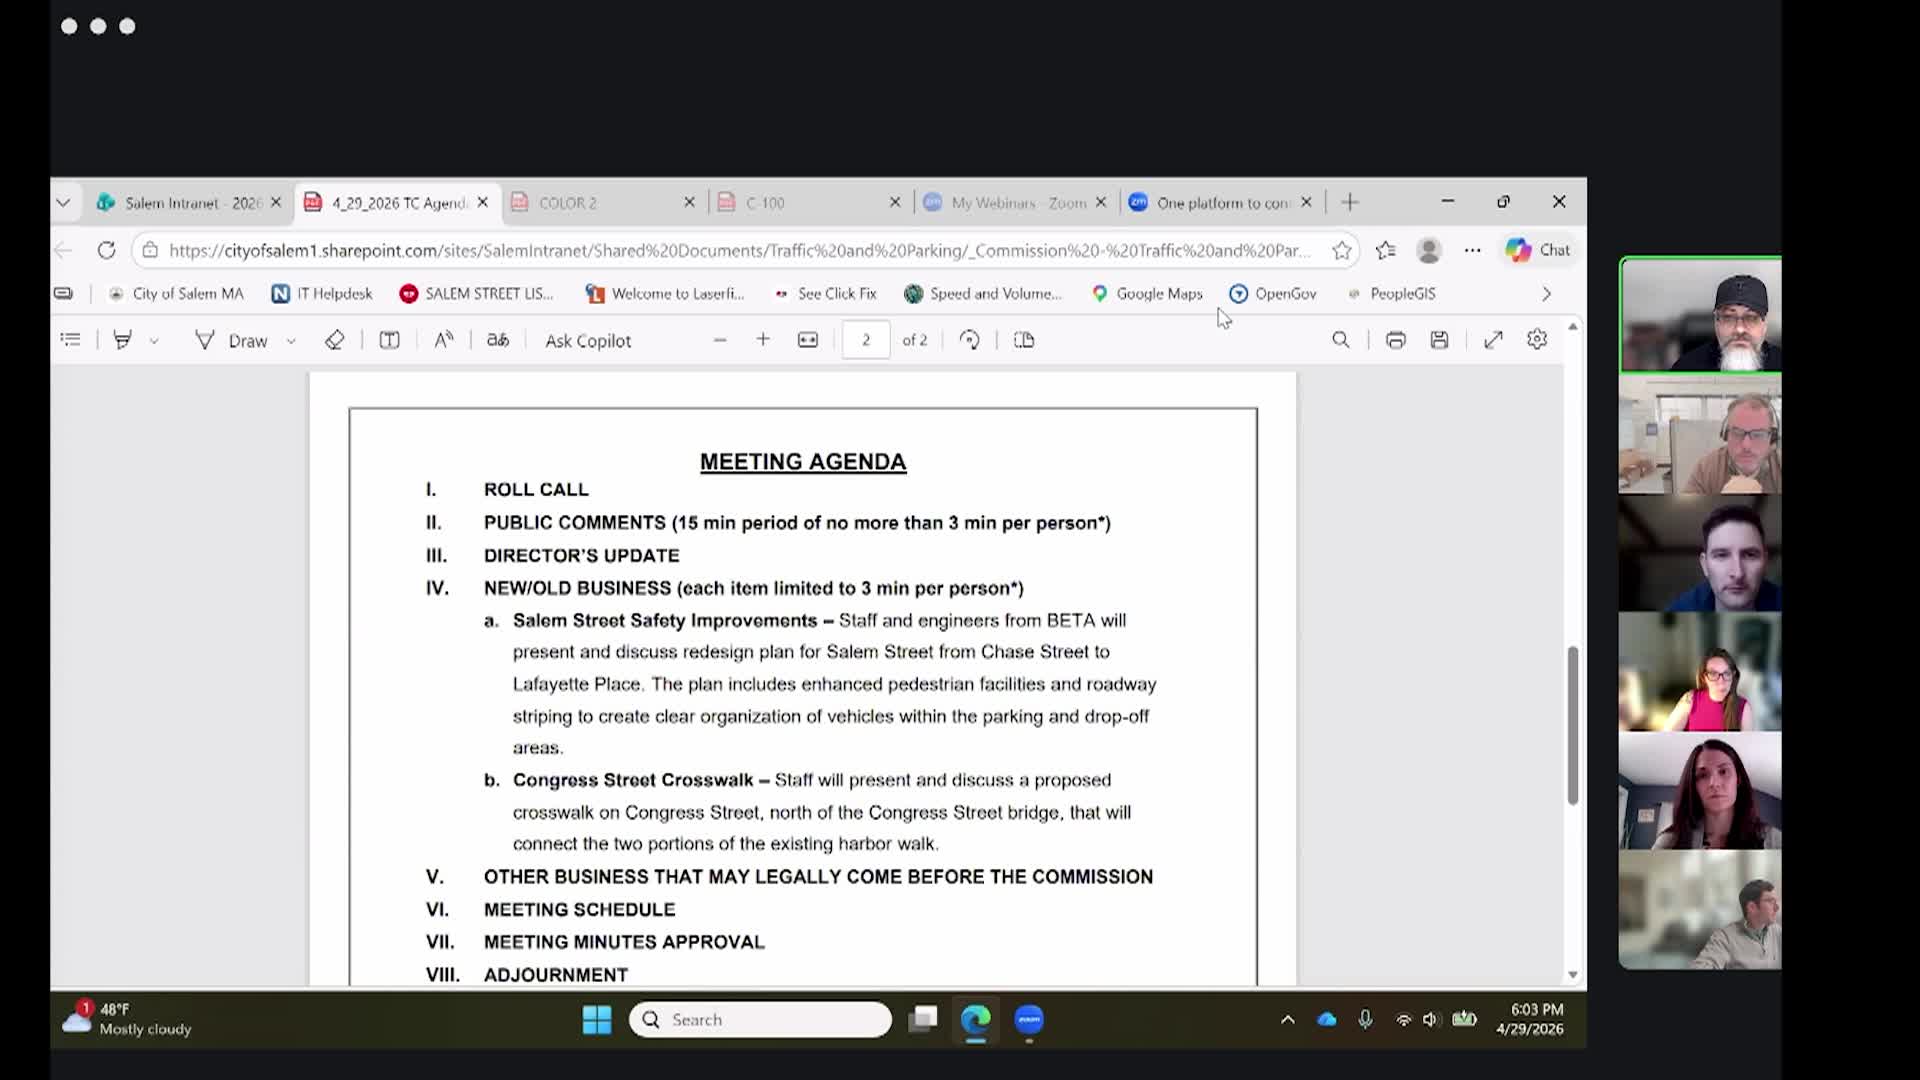1920x1080 pixels.
Task: Open the Favorites list
Action: (x=1386, y=251)
